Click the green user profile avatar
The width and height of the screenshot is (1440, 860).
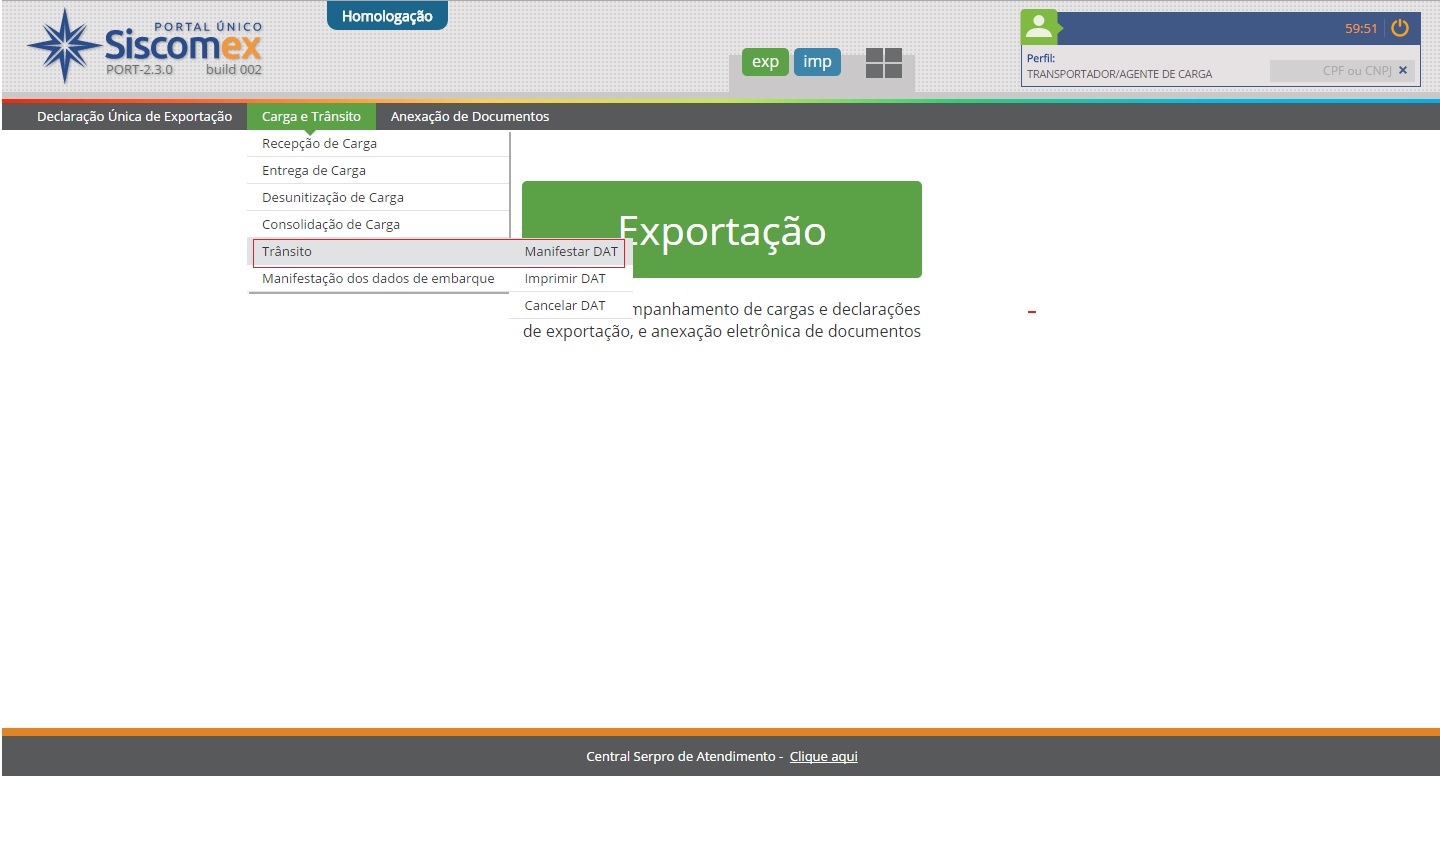[x=1039, y=27]
